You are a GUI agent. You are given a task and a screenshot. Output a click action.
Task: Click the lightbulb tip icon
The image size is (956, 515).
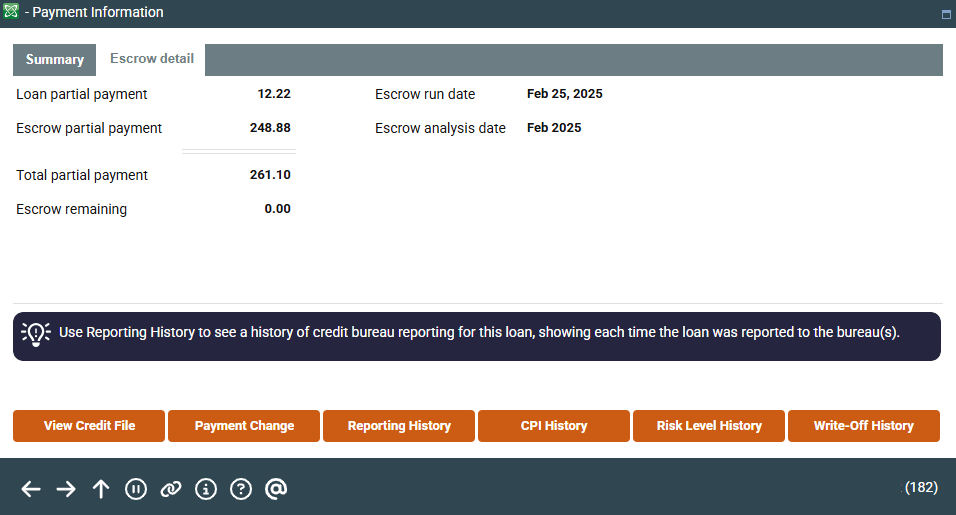(x=36, y=334)
